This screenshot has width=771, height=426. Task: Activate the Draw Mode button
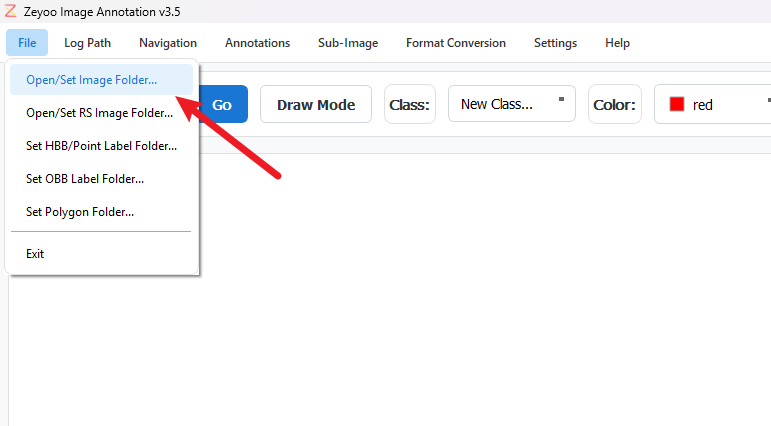point(316,104)
